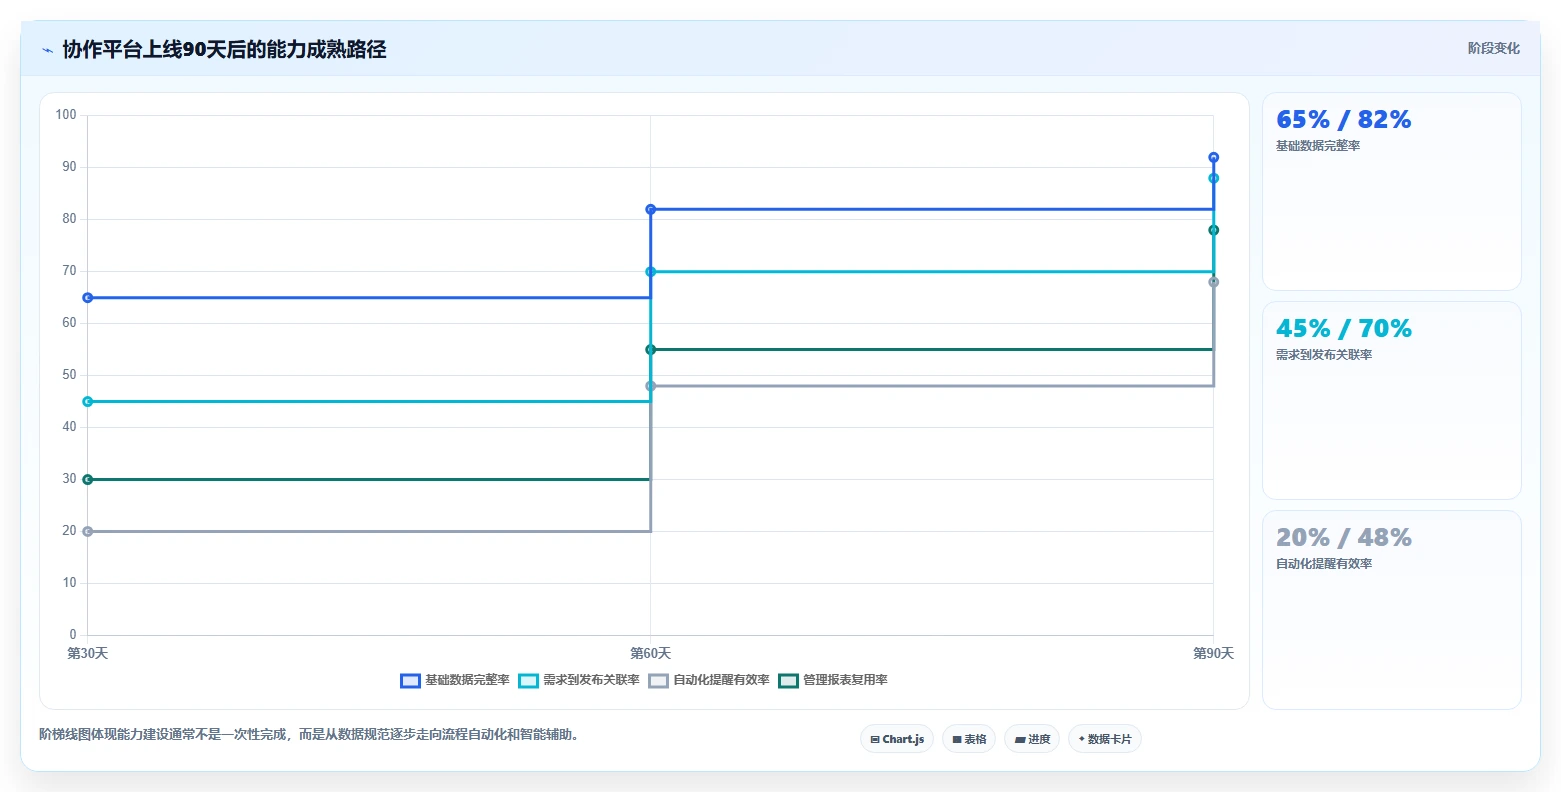
Task: Click the 数据卡片 tag chip
Action: 1105,739
